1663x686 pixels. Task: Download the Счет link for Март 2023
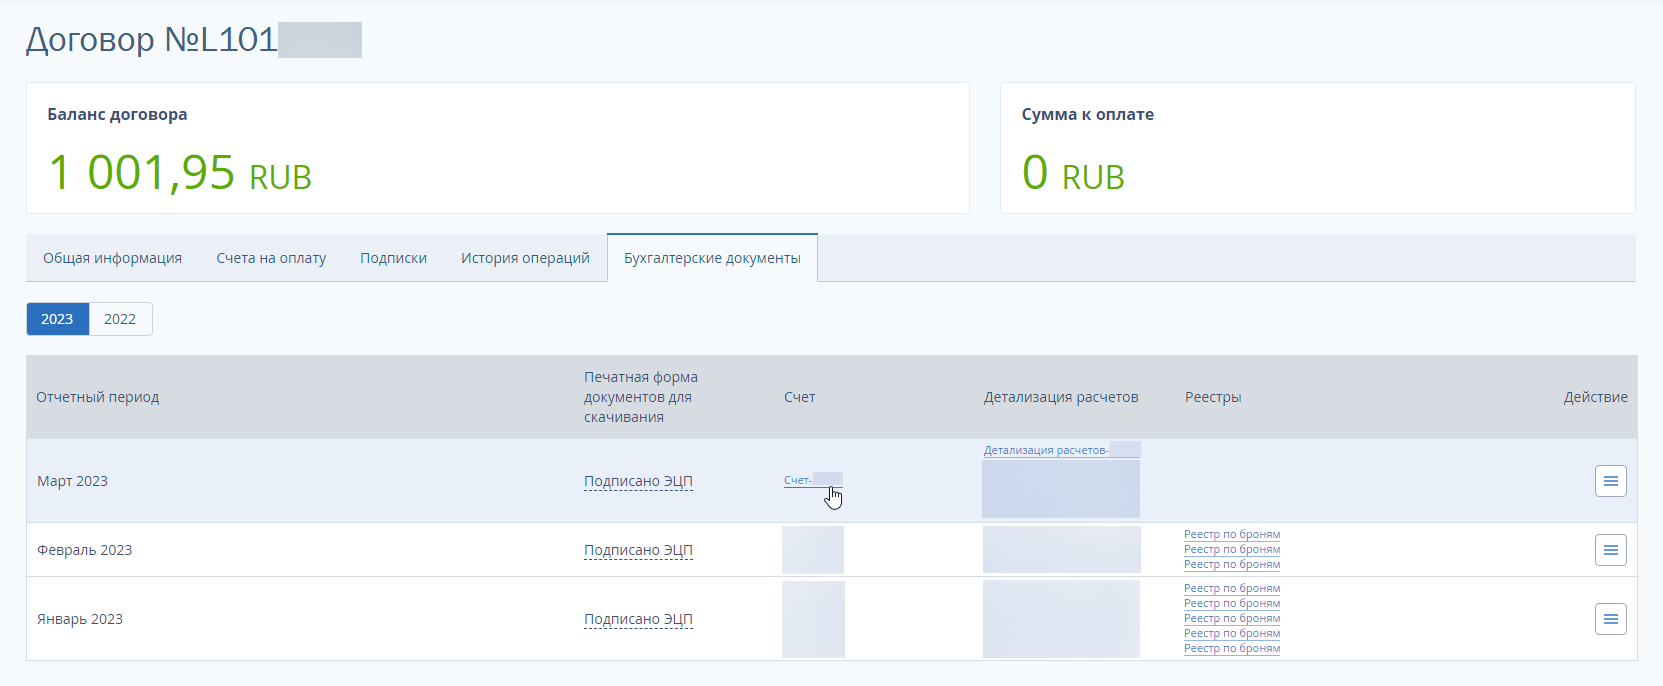(813, 480)
